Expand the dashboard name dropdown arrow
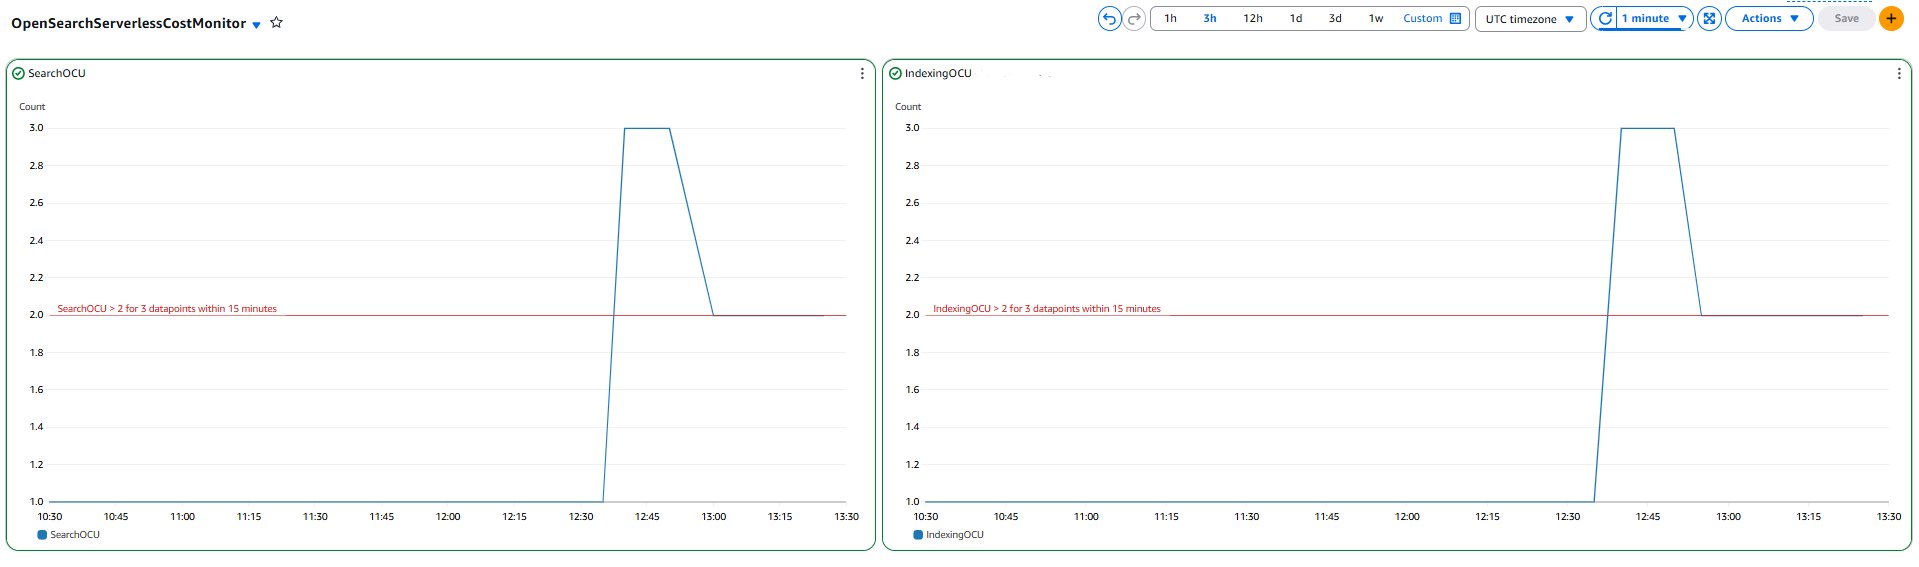 tap(257, 25)
